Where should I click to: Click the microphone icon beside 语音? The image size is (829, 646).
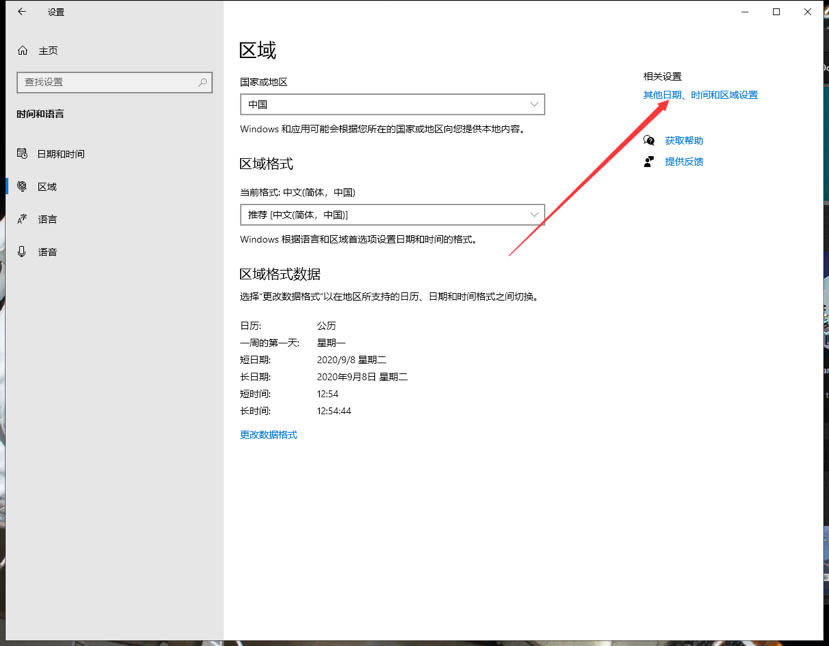tap(22, 252)
